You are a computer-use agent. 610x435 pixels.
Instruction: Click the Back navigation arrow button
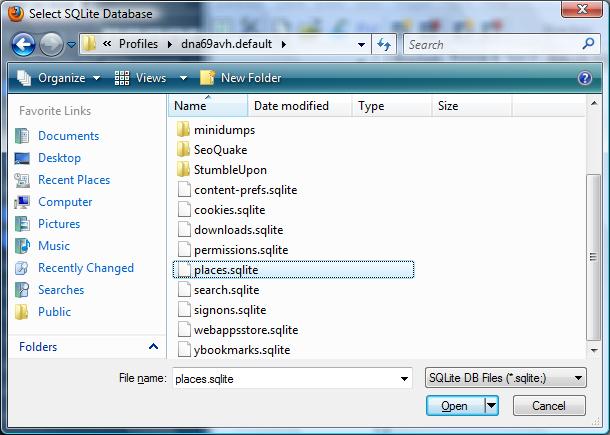click(23, 44)
